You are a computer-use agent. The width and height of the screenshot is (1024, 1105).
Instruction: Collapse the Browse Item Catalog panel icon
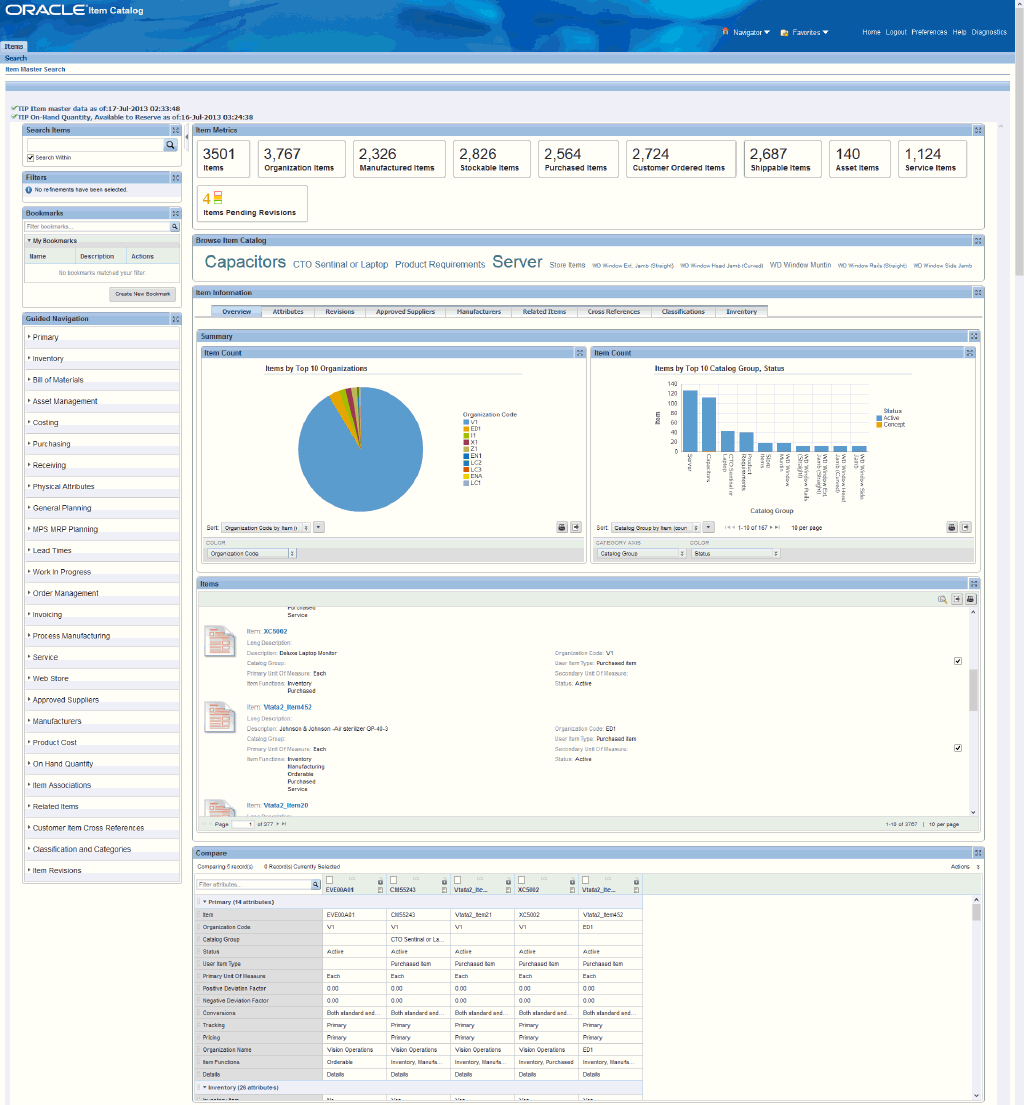click(x=977, y=241)
